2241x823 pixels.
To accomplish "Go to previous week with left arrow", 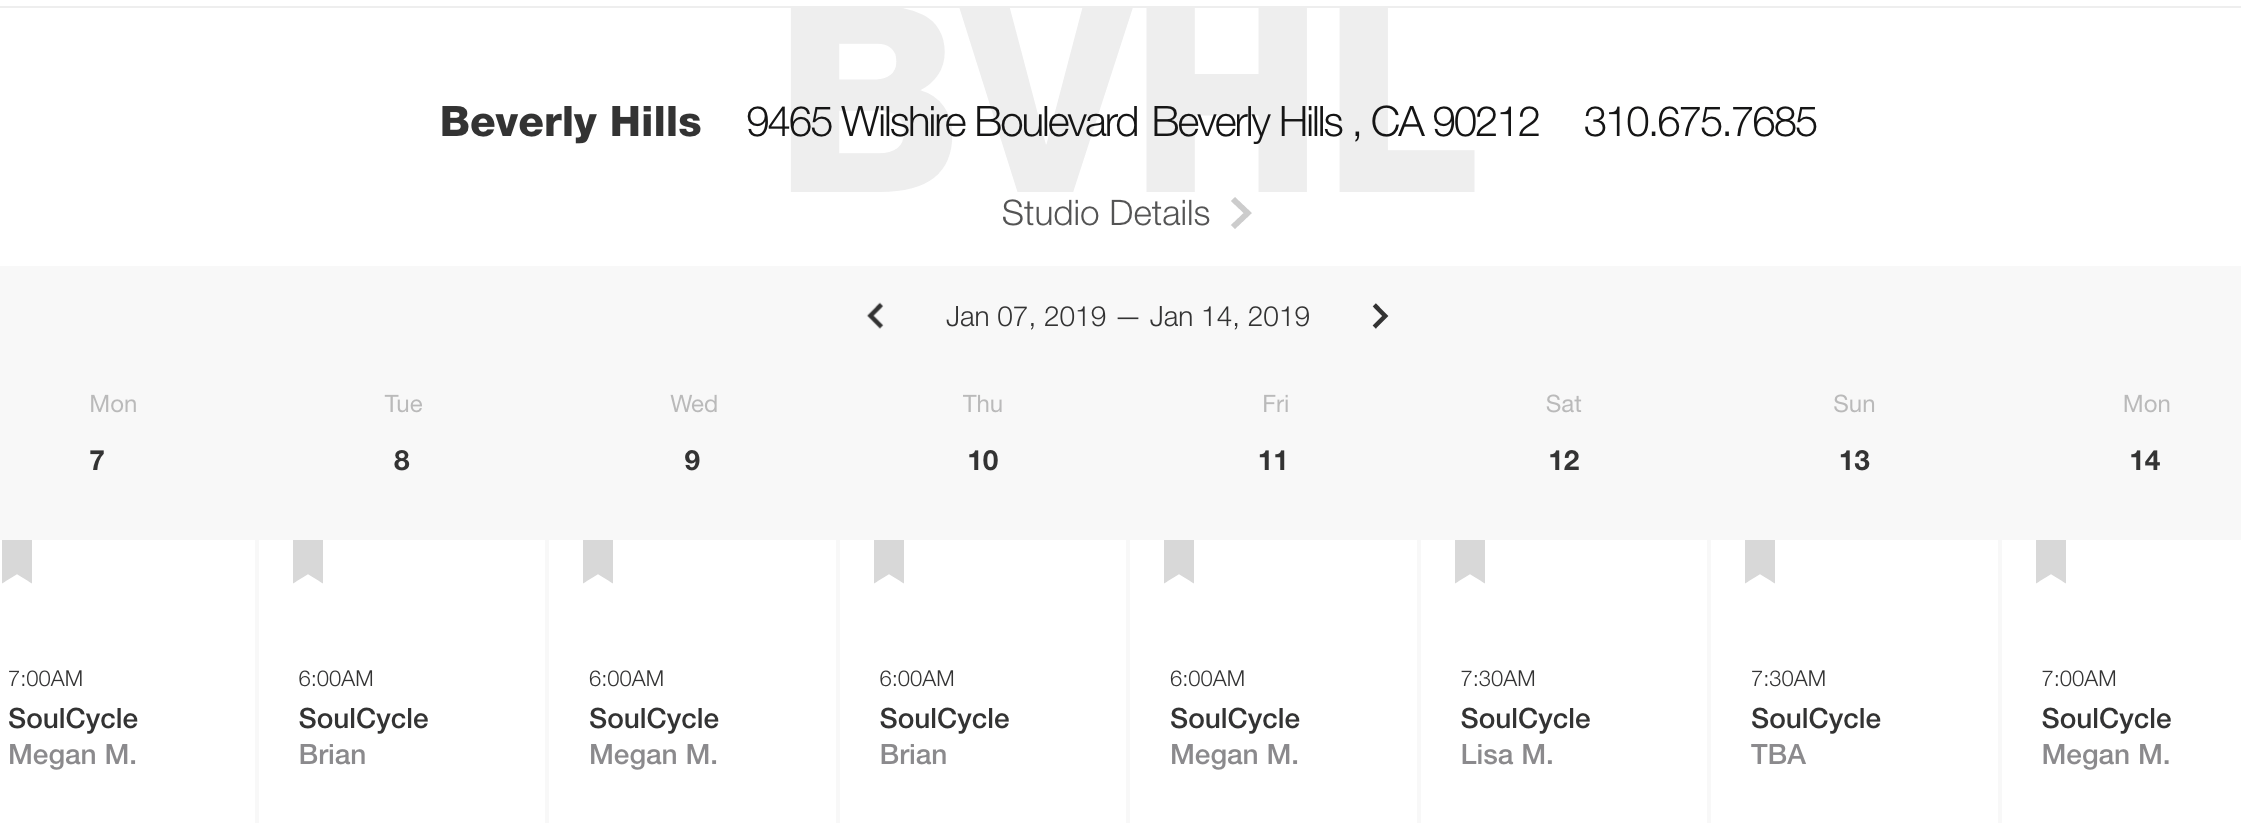I will (876, 316).
